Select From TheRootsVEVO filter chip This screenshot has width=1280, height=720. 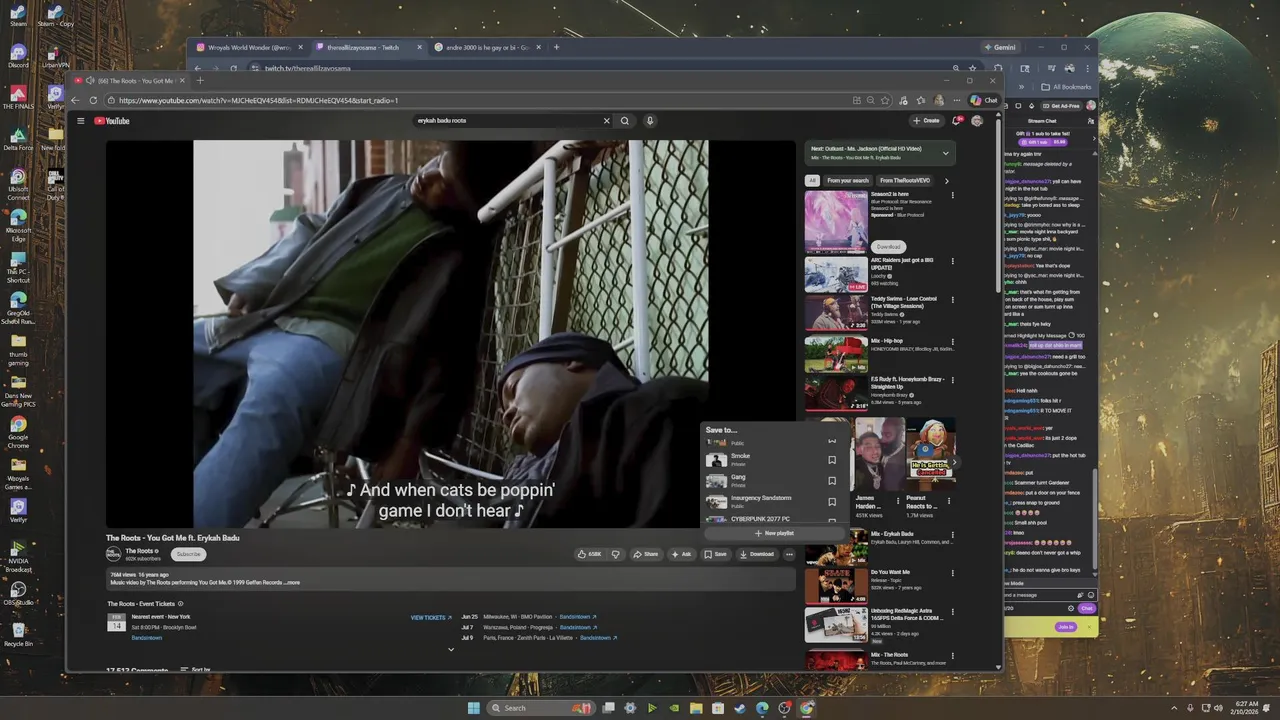(x=905, y=181)
